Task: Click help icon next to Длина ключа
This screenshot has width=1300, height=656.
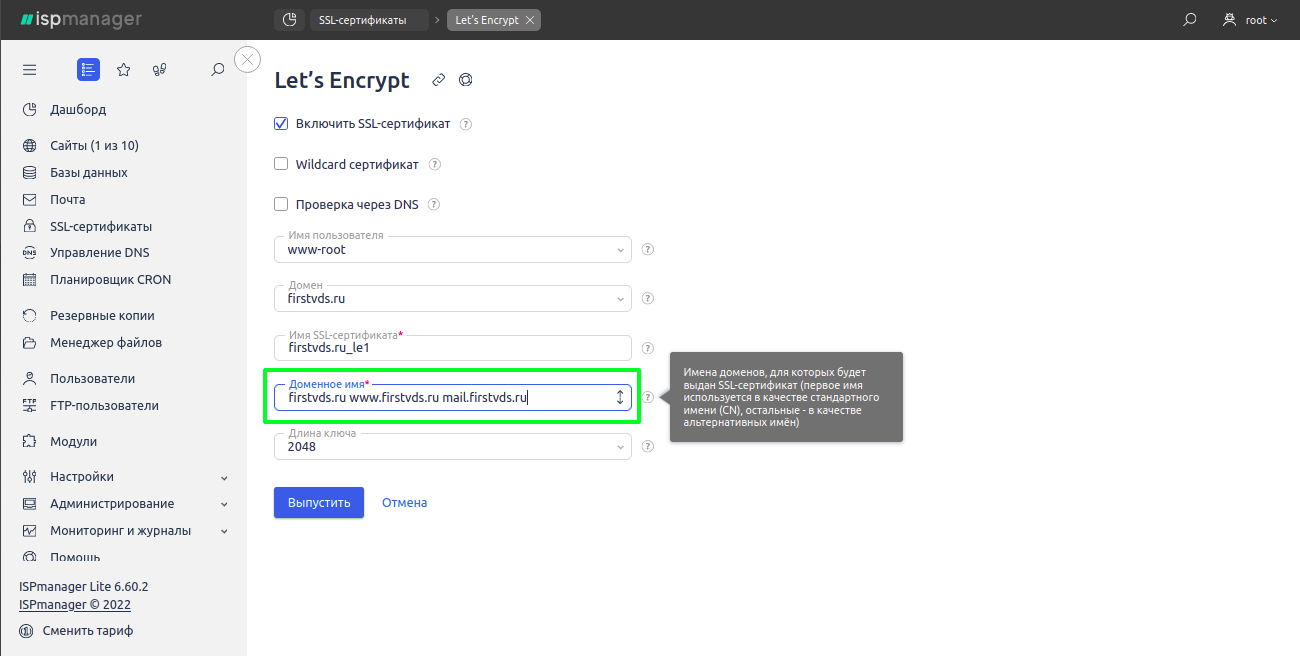Action: point(648,447)
